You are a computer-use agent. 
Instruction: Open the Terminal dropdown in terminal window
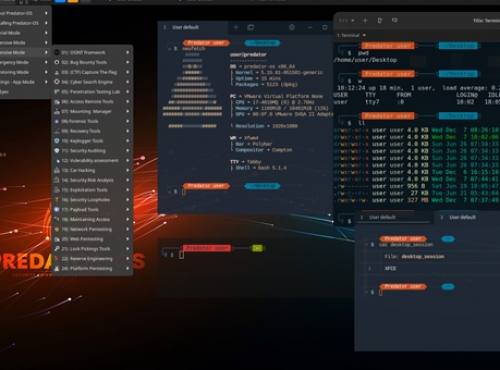coord(351,35)
